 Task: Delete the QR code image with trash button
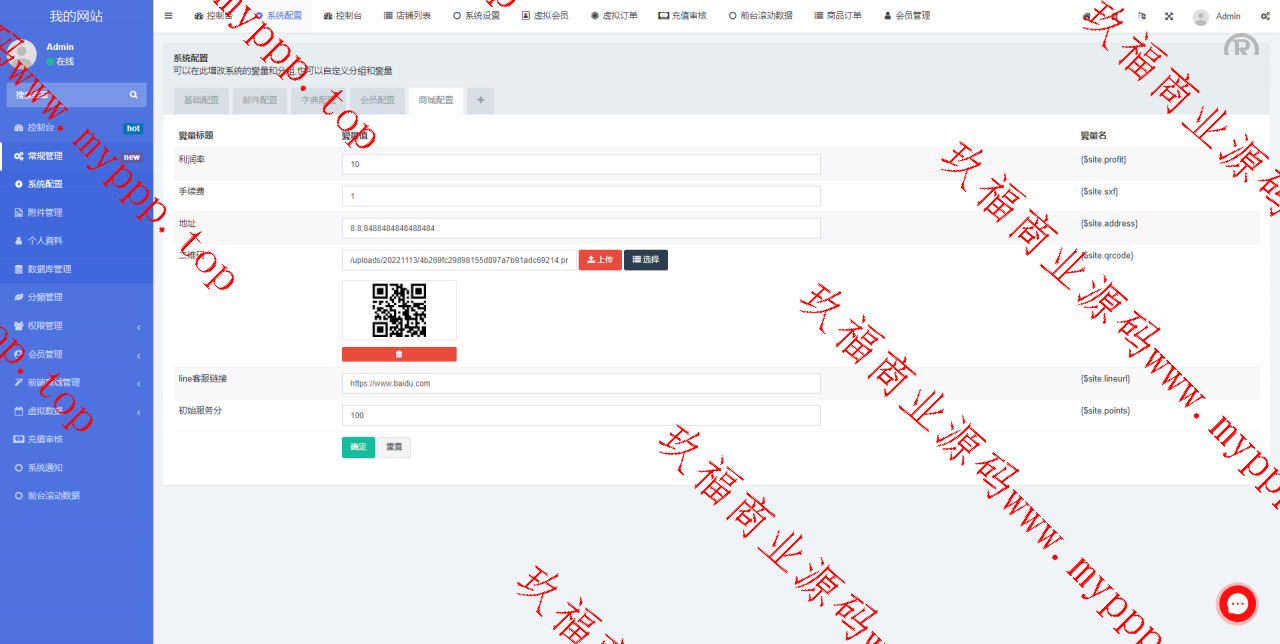tap(399, 354)
